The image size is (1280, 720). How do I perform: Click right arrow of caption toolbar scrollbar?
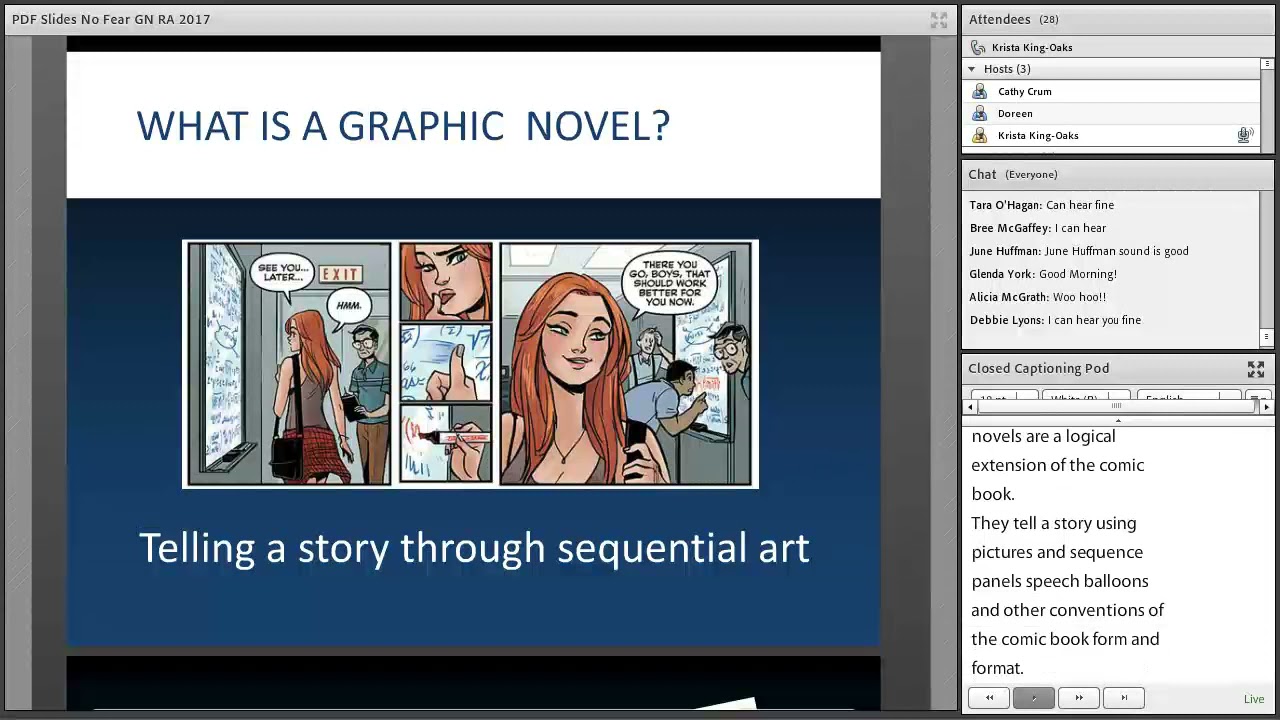click(x=1267, y=407)
